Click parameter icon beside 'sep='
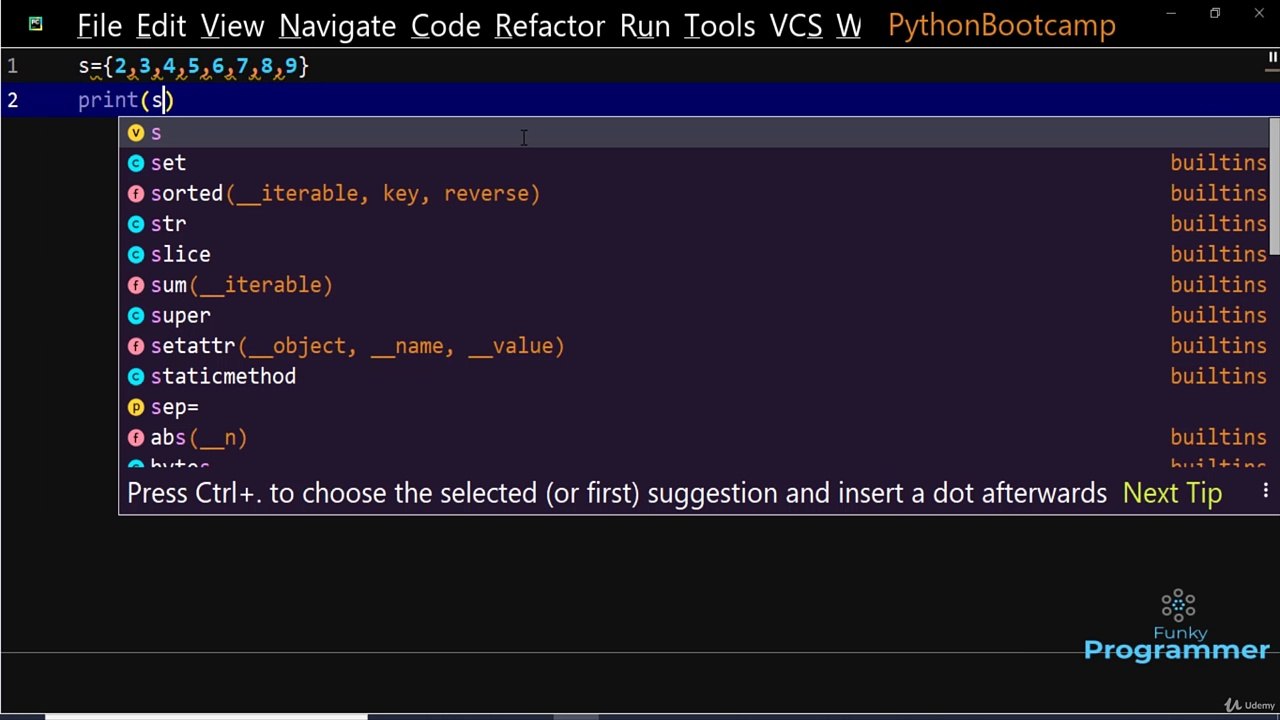Screen dimensions: 1280x720 [136, 407]
